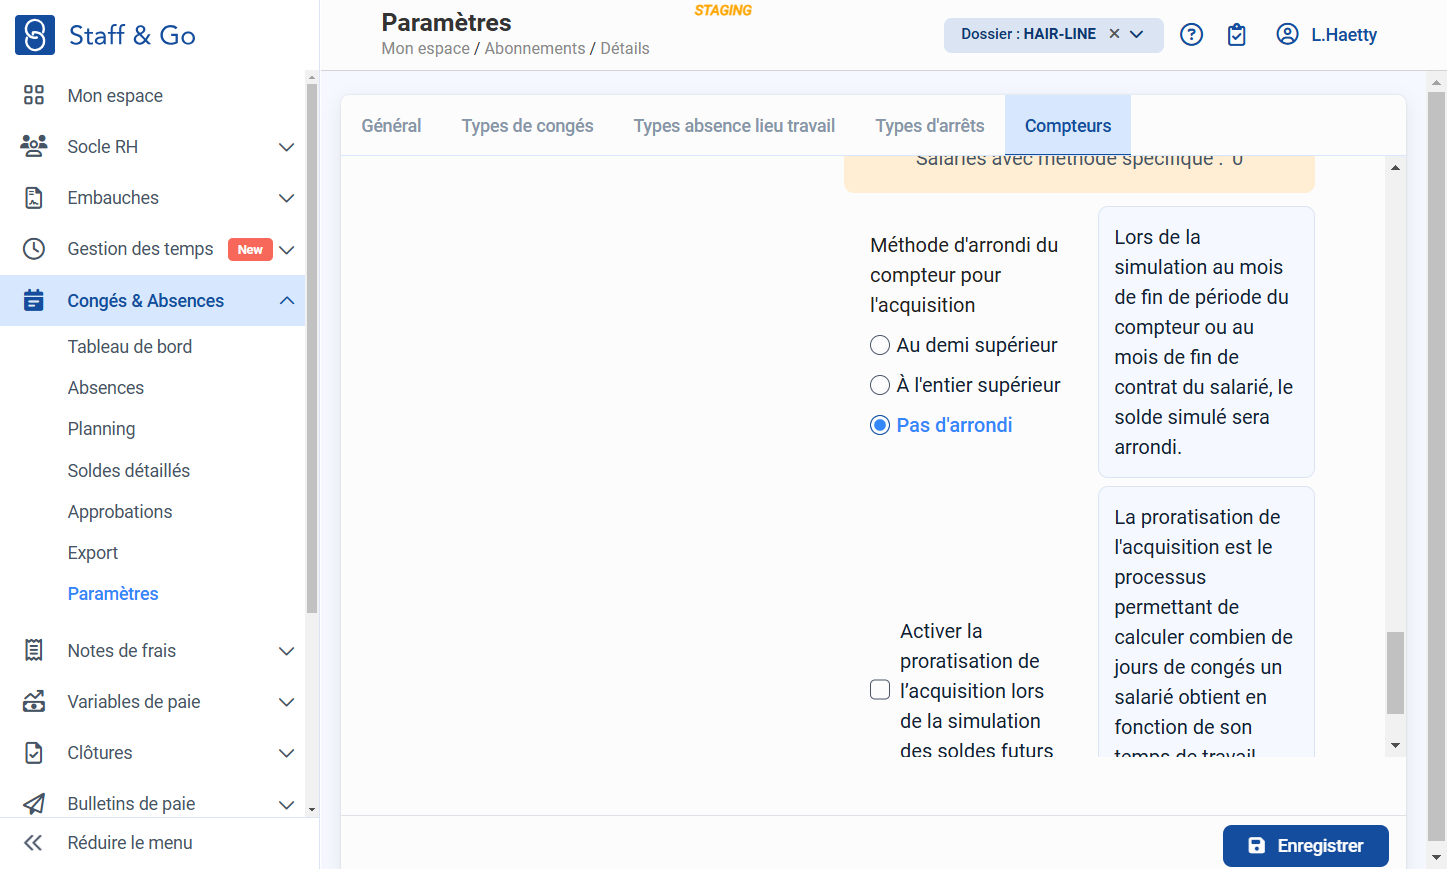Collapse sidebar with Réduire le menu arrows
Image resolution: width=1447 pixels, height=869 pixels.
(x=33, y=843)
